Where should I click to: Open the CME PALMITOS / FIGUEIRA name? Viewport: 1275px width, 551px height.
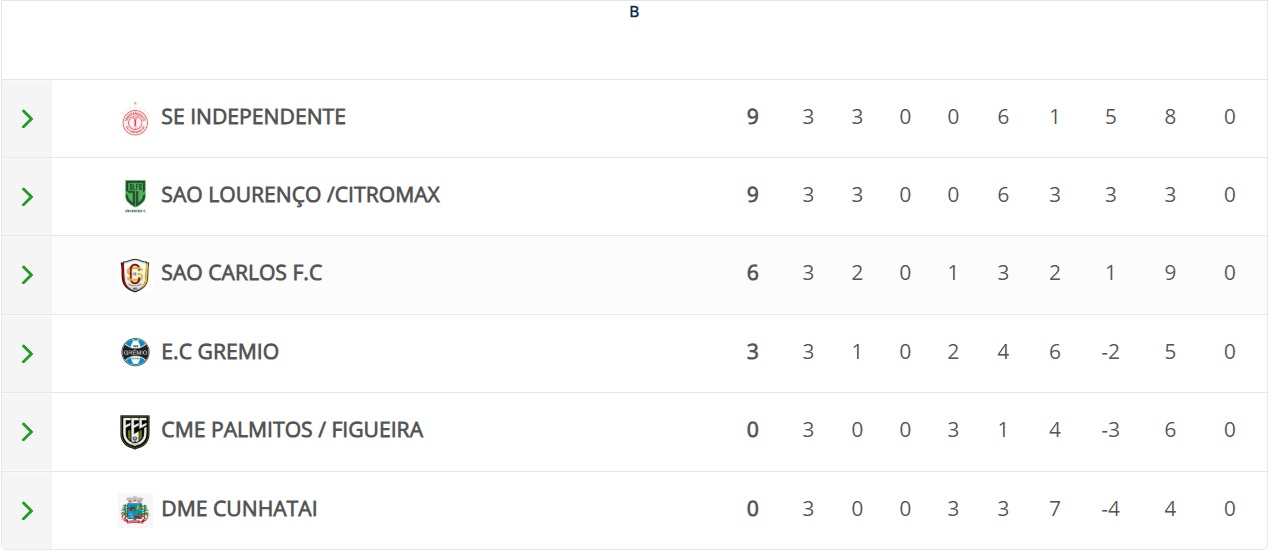[x=292, y=430]
